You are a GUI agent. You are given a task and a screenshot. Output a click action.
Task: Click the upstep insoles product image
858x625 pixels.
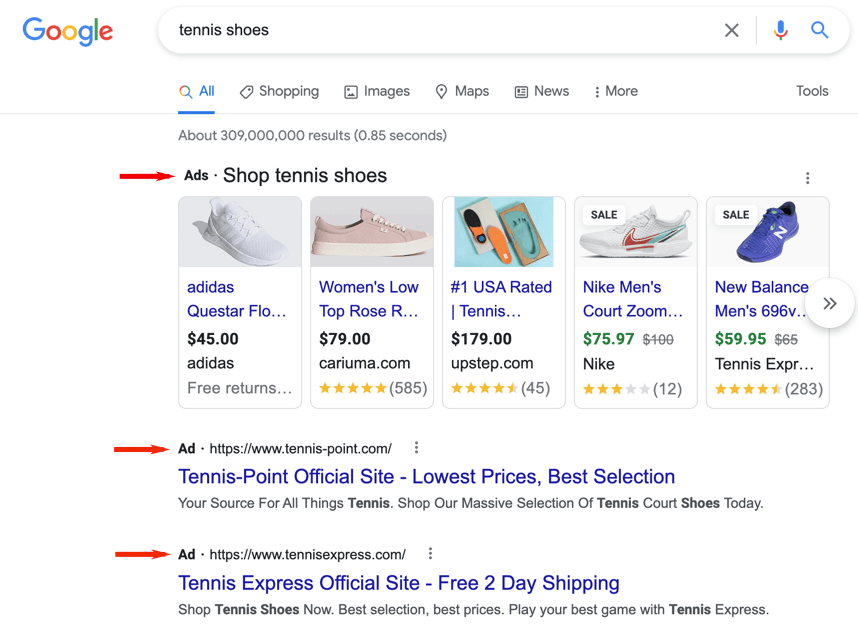[504, 232]
